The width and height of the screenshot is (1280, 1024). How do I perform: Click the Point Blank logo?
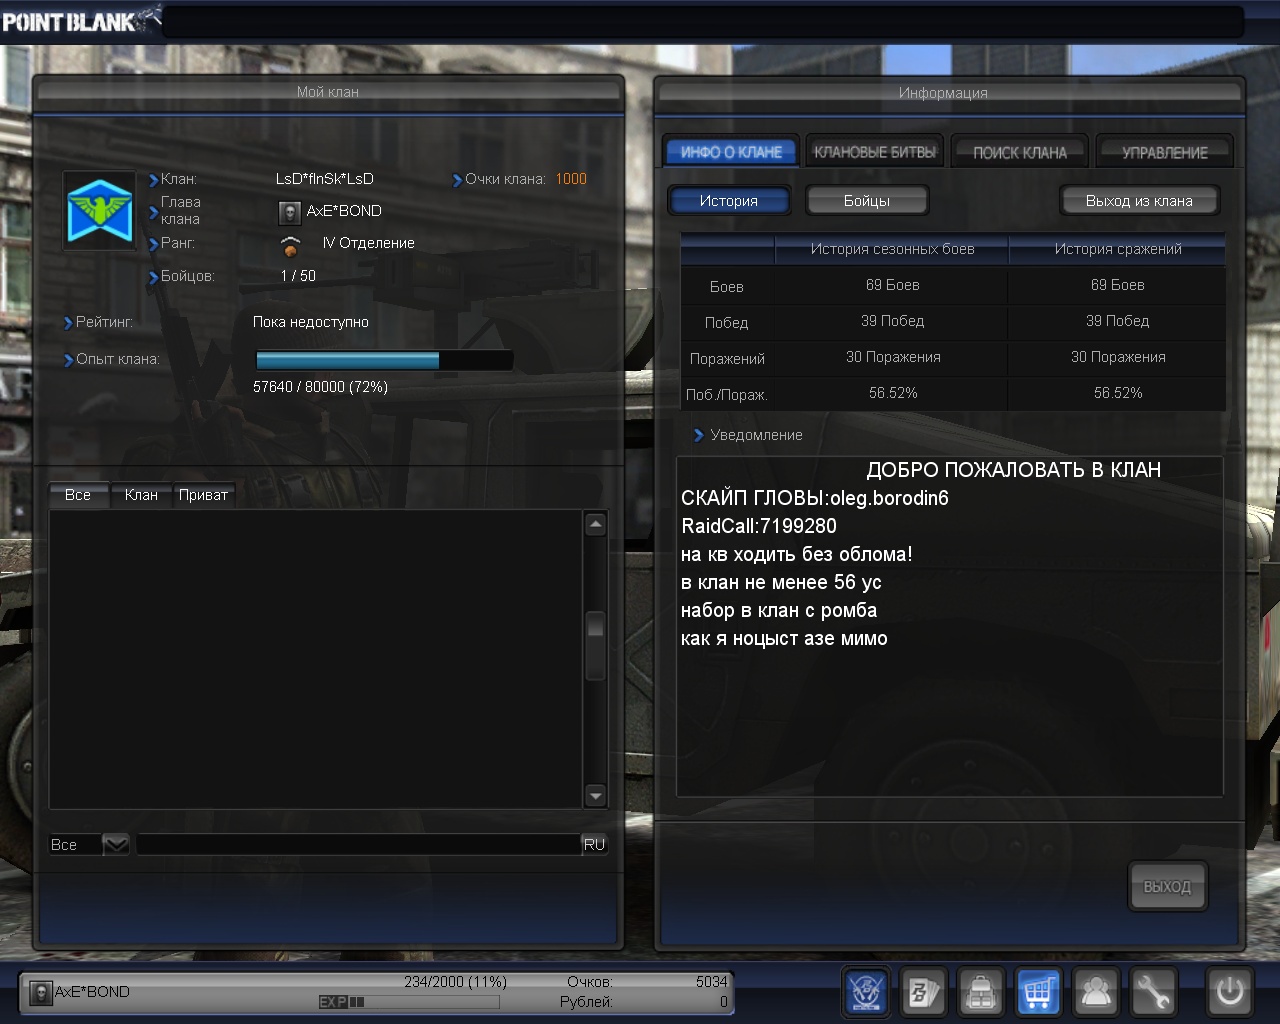(x=80, y=20)
